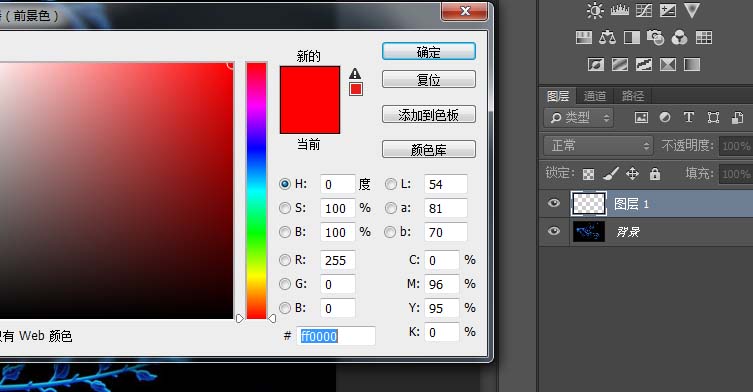Open the 不透明度 opacity value field
Image resolution: width=753 pixels, height=392 pixels.
click(736, 146)
